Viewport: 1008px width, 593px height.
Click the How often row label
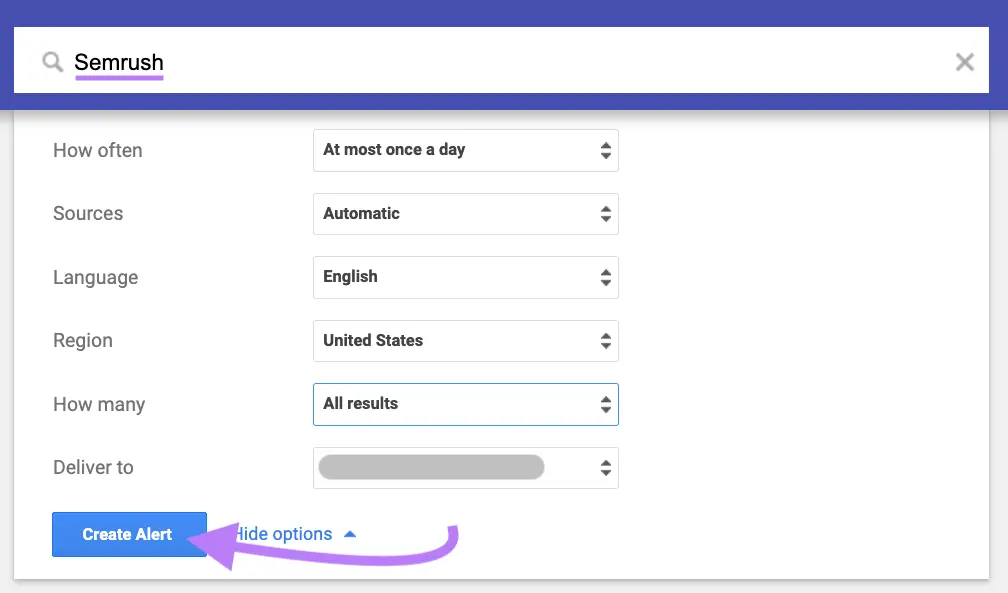[97, 150]
